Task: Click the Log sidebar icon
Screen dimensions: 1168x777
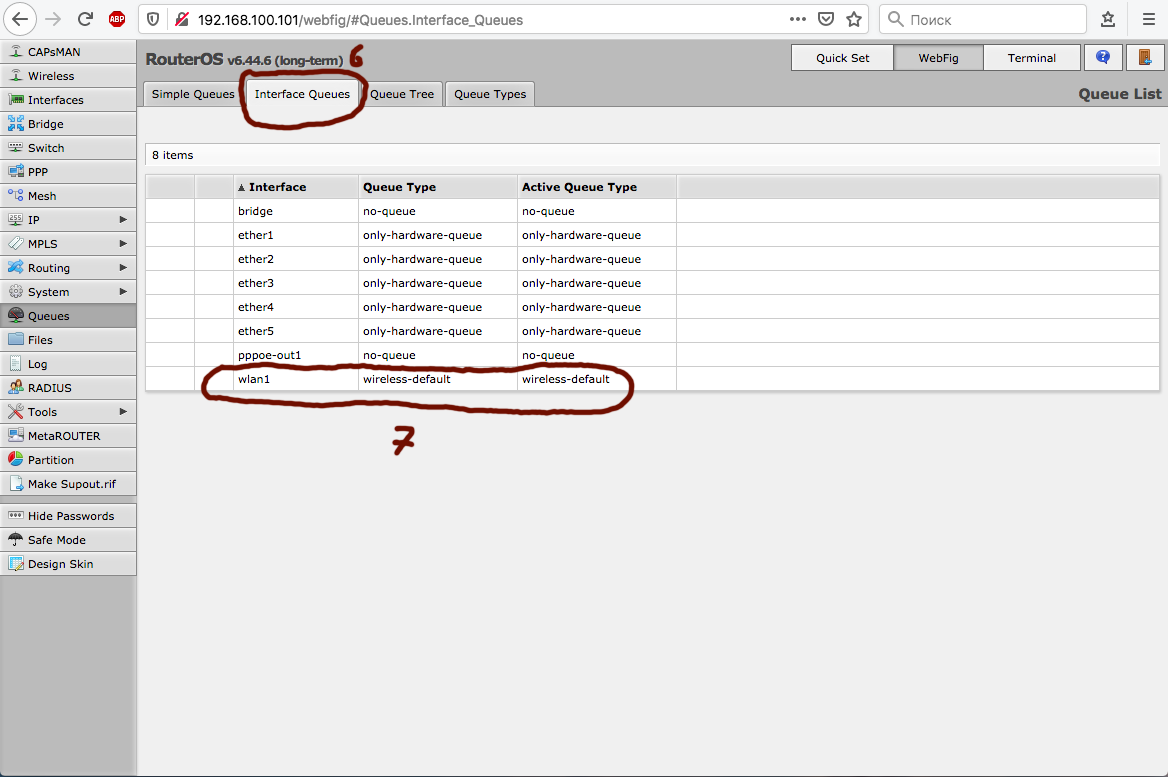Action: (x=16, y=364)
